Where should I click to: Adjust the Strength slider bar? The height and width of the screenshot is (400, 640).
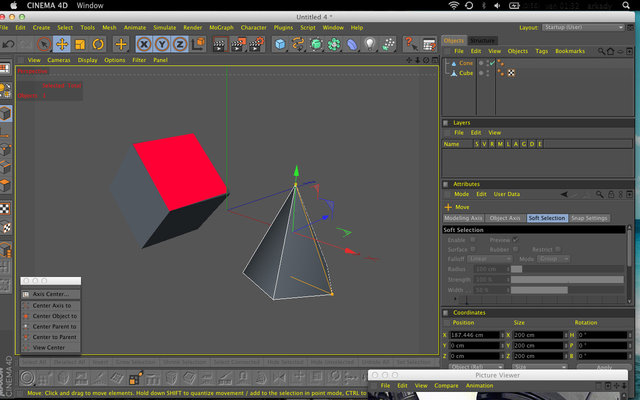[567, 280]
